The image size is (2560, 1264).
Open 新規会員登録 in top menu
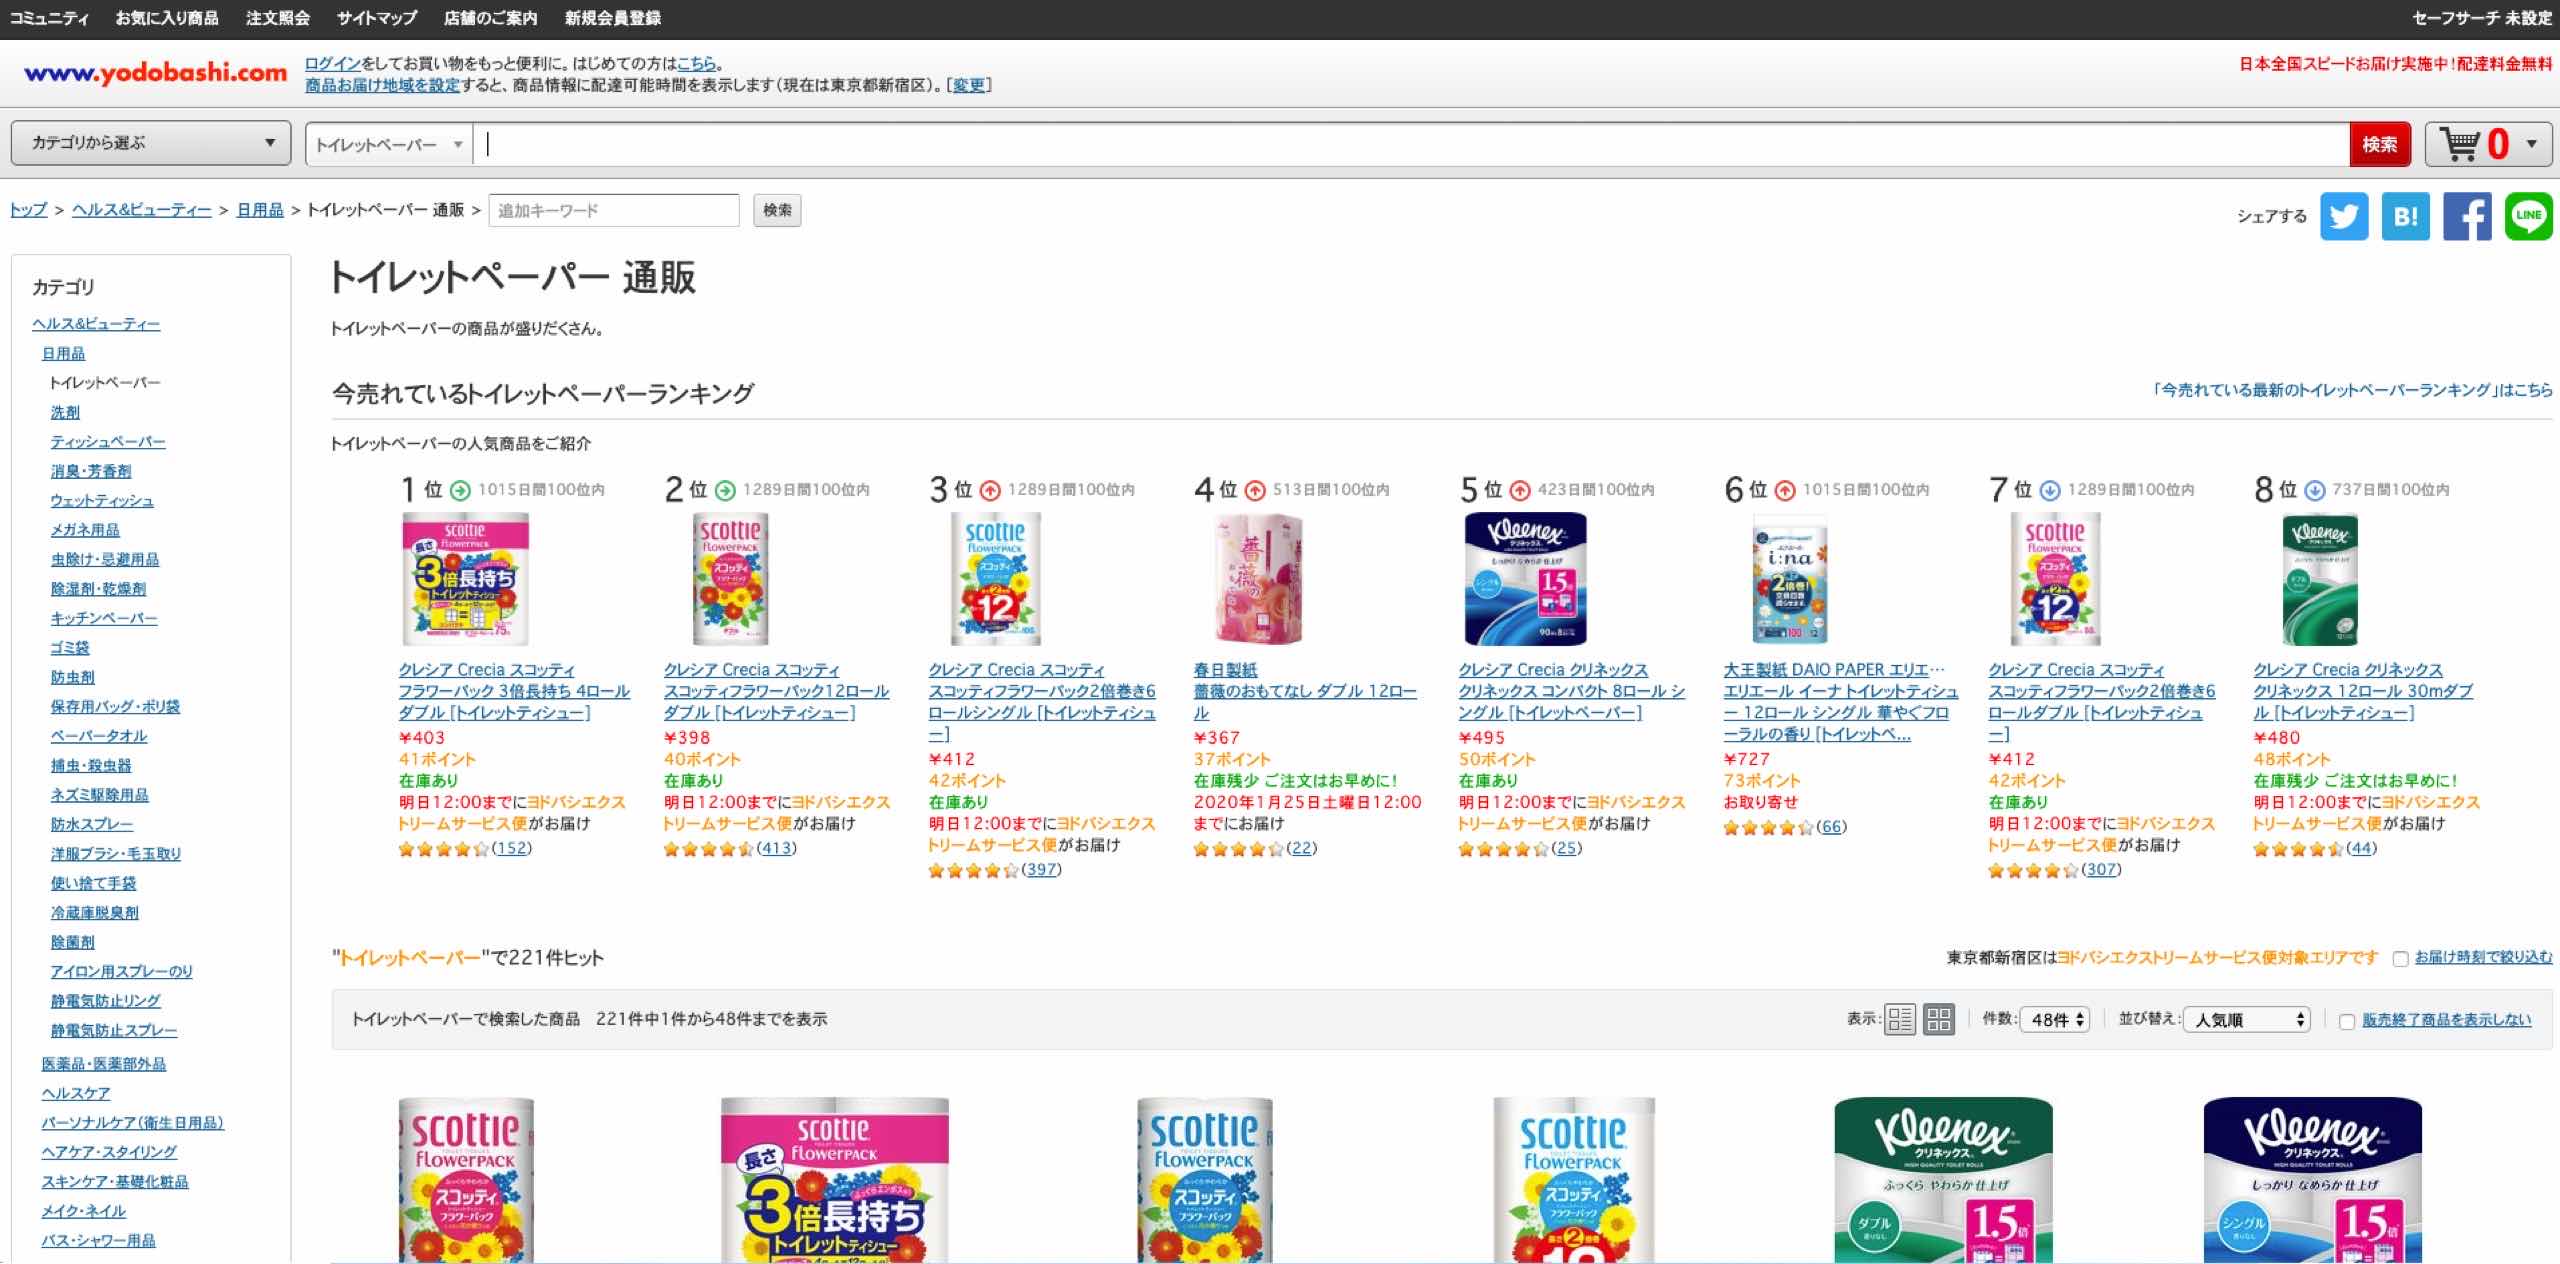point(613,18)
